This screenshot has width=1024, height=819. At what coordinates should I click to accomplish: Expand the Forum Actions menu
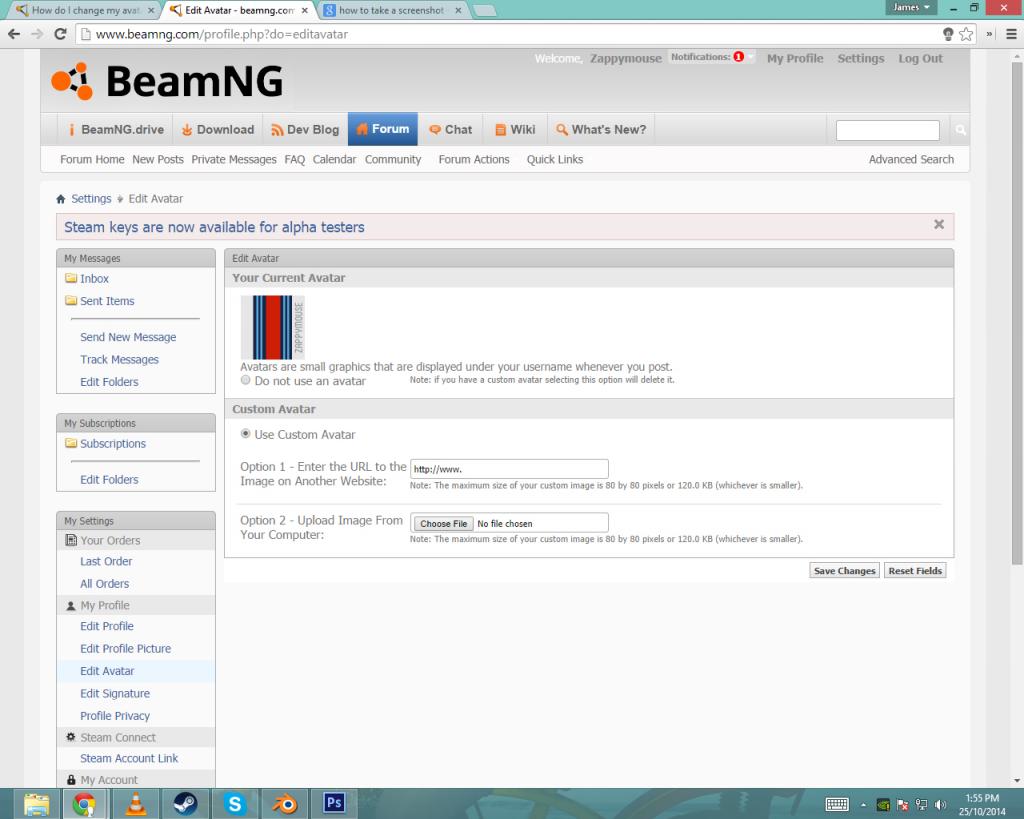(474, 159)
